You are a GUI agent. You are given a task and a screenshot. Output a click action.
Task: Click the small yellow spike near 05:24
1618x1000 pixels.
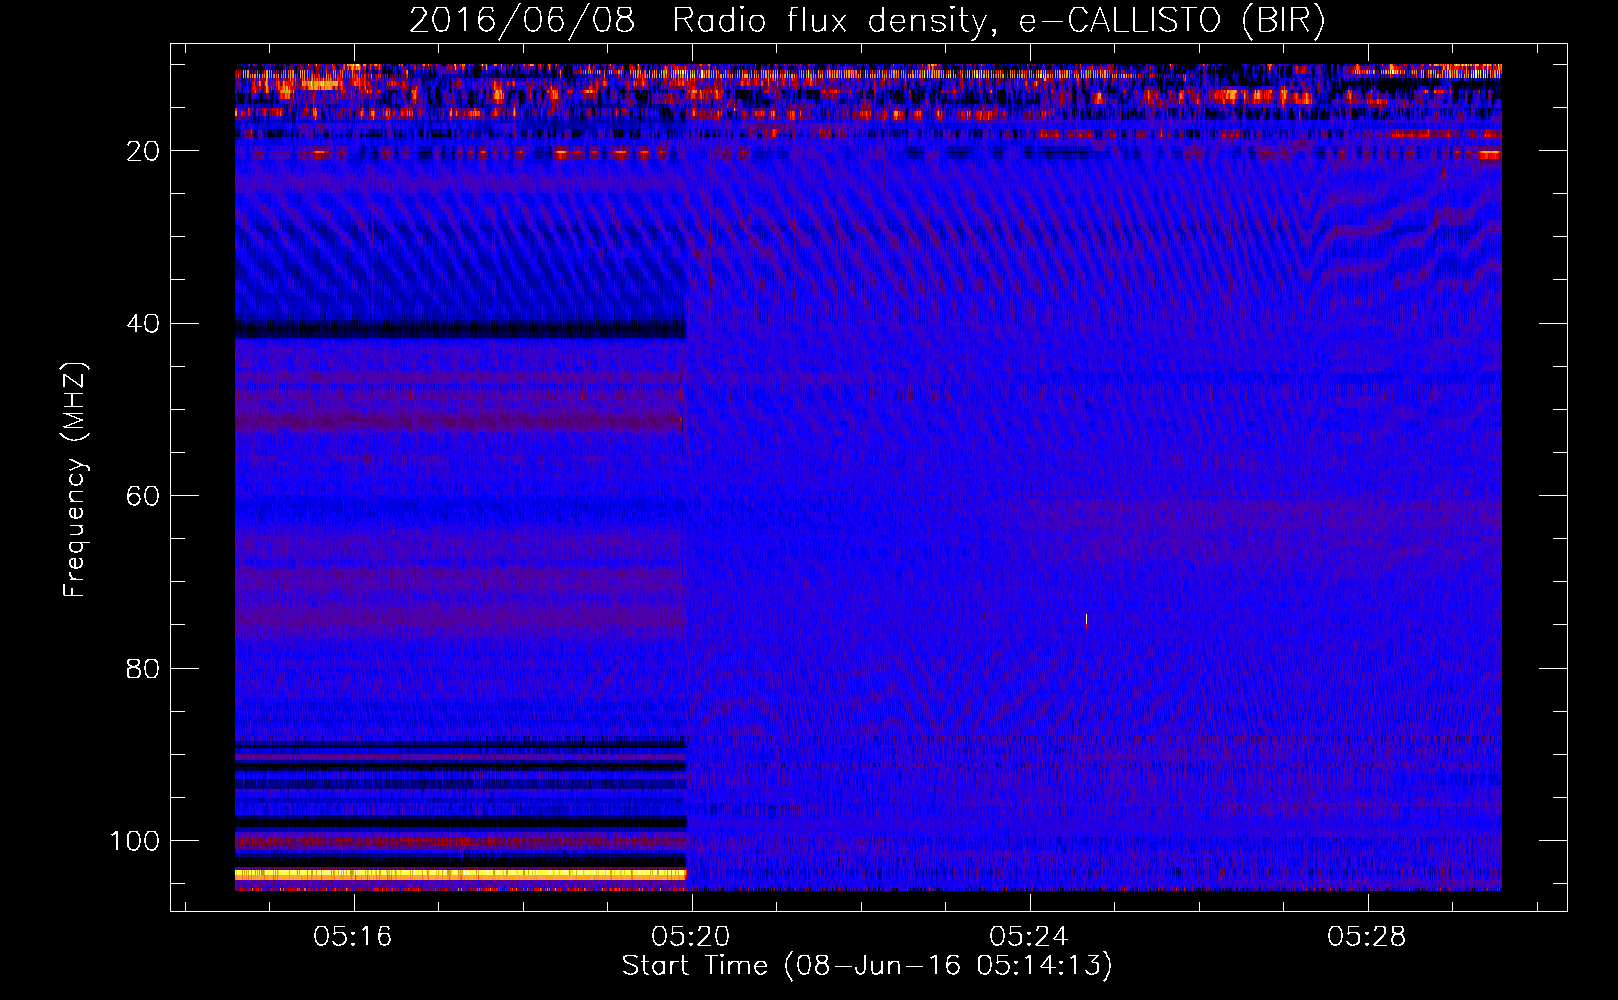[1086, 620]
